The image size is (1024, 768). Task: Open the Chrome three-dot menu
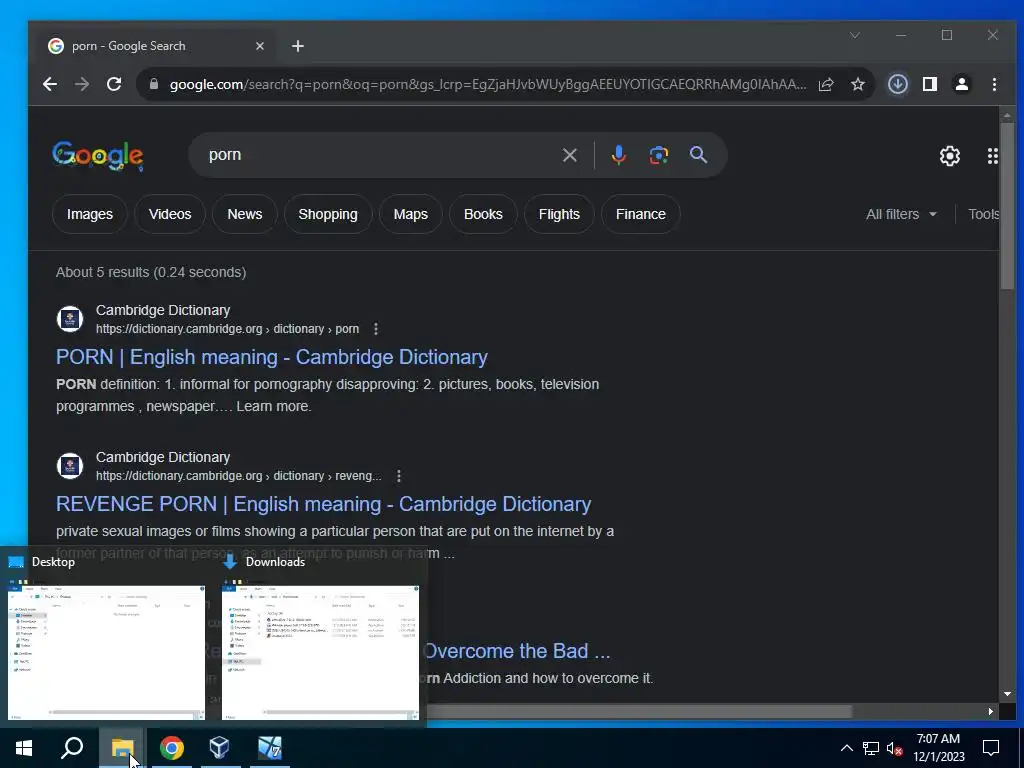pos(994,84)
